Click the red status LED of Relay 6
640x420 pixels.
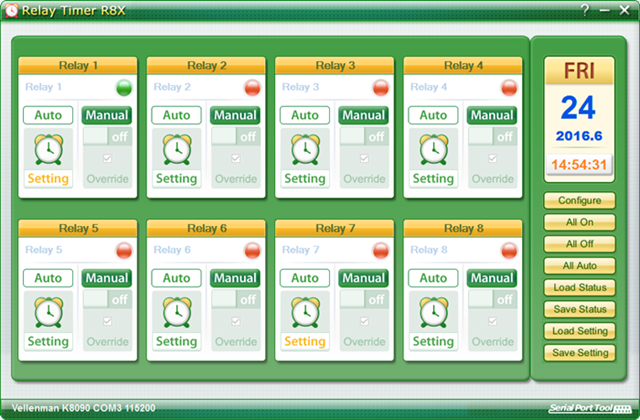252,251
